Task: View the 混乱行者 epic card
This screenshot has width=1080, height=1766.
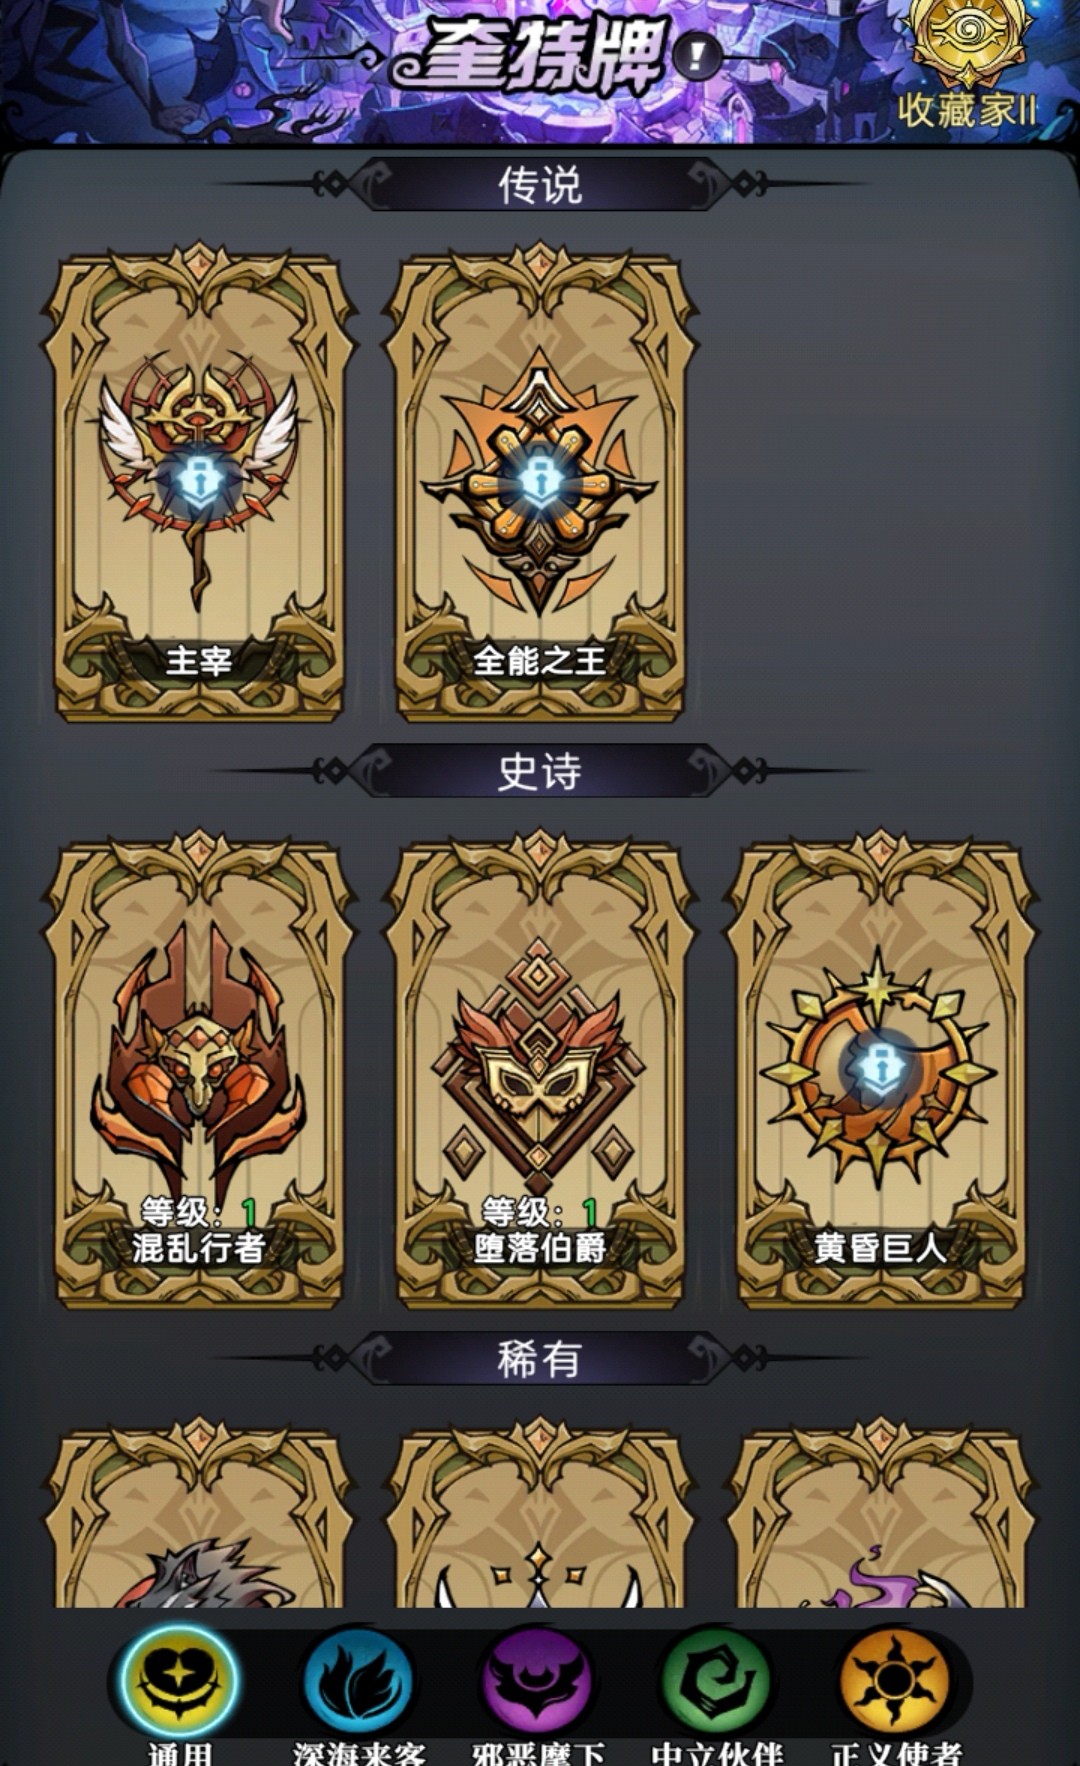Action: [x=199, y=1070]
